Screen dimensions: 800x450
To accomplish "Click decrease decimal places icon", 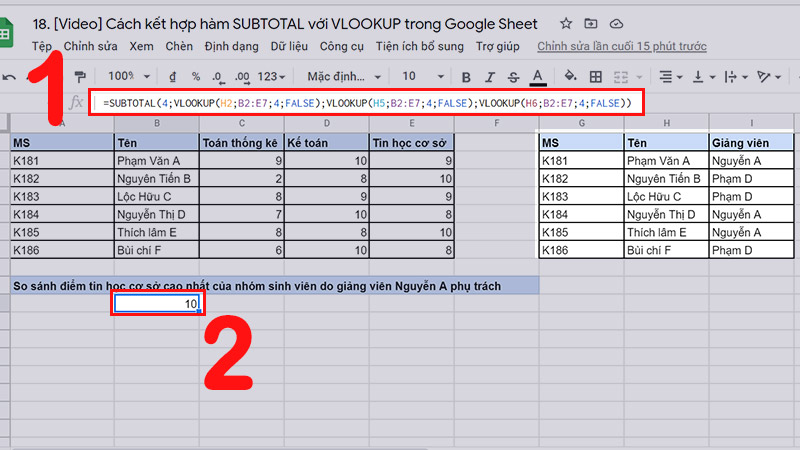I will click(x=218, y=76).
